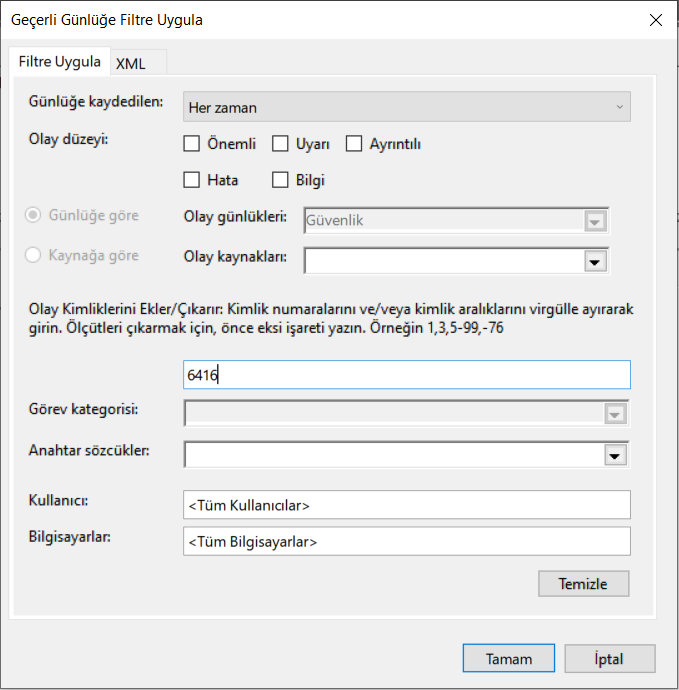Toggle the Bilgi checkbox

pos(280,180)
